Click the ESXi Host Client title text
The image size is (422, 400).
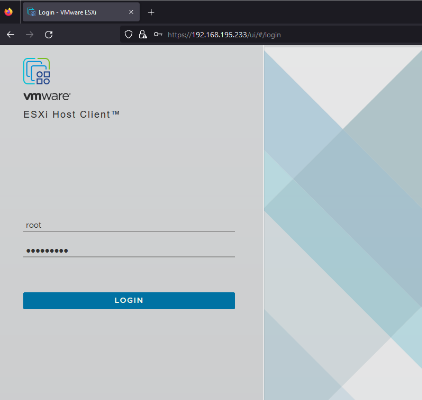click(x=71, y=115)
